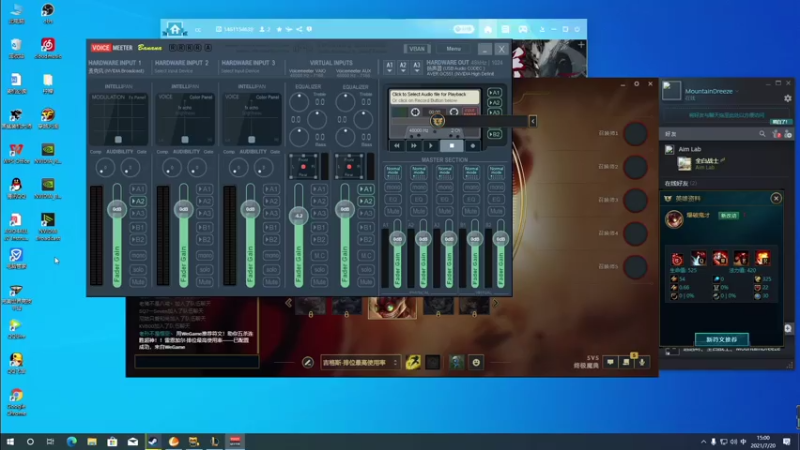Enable B1 routing on Hardware Input 1
The height and width of the screenshot is (450, 800).
tap(138, 227)
